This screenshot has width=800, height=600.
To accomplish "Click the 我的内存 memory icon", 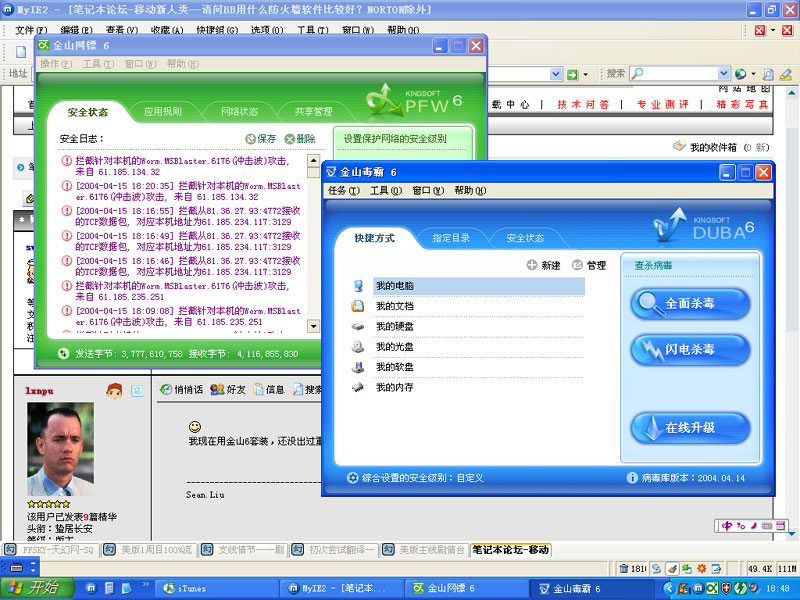I will (358, 388).
